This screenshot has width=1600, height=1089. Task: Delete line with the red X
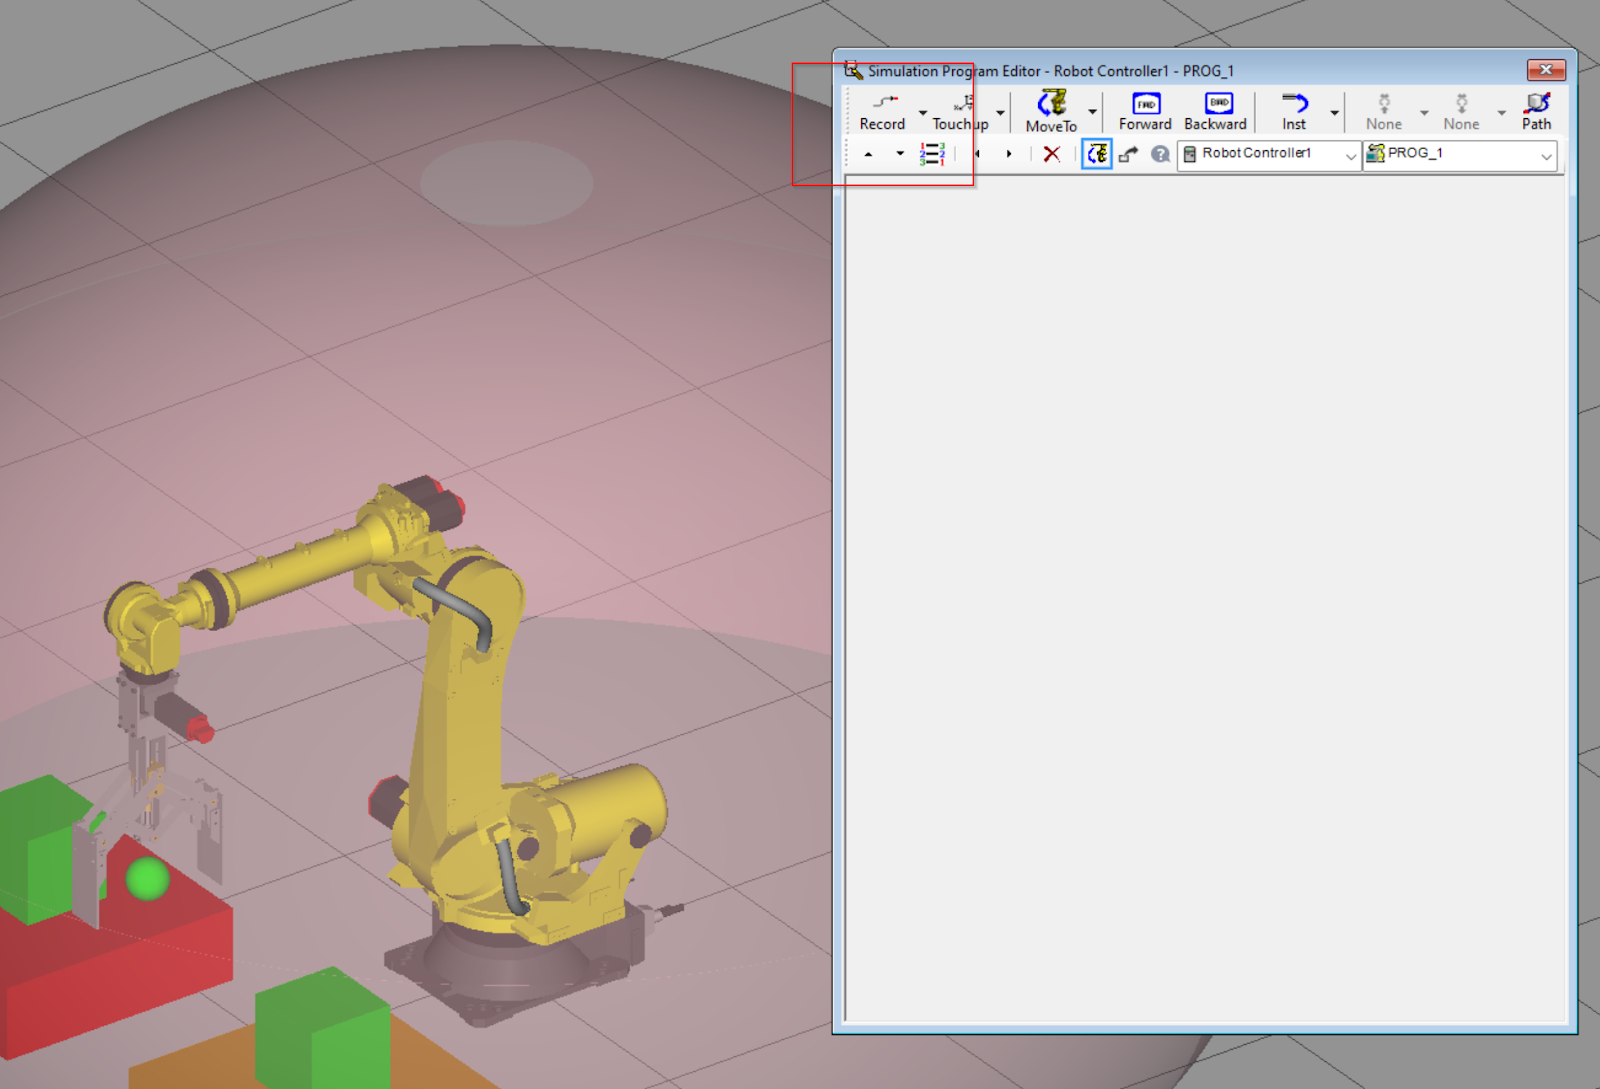1052,154
